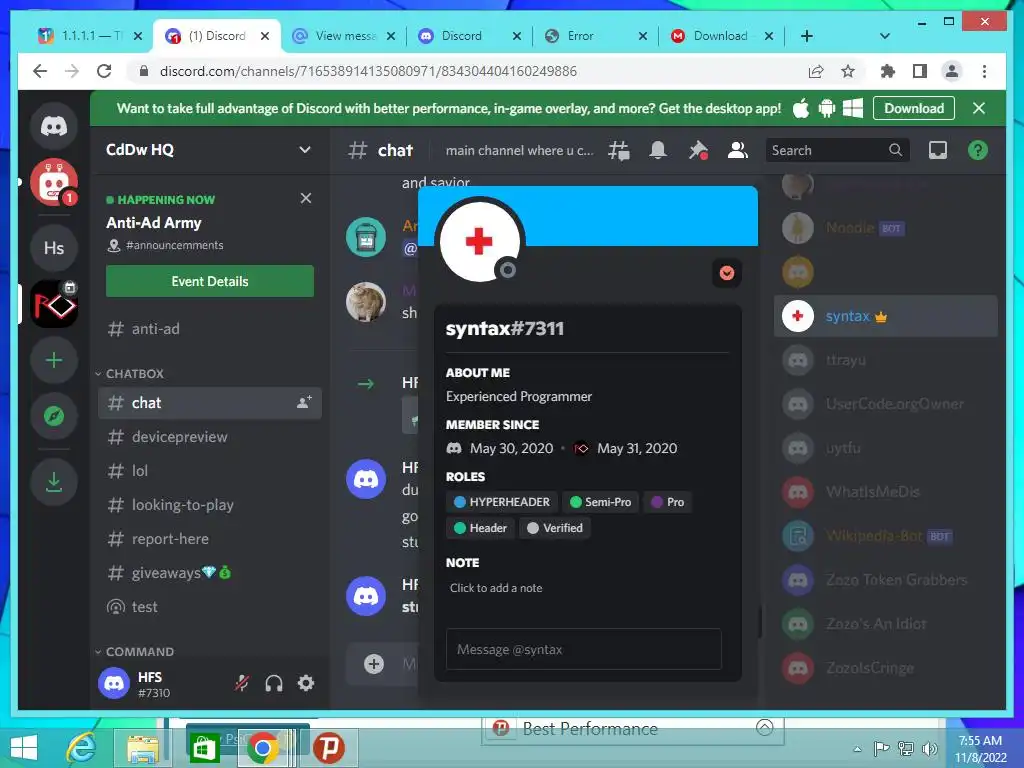Image resolution: width=1024 pixels, height=768 pixels.
Task: Open notification settings bell icon
Action: click(658, 150)
